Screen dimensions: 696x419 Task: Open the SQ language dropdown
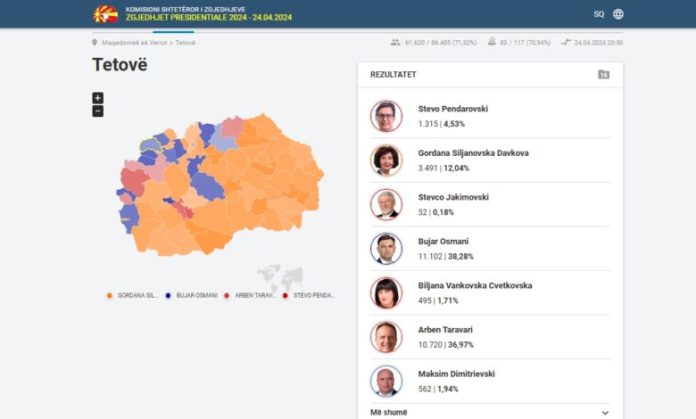(599, 14)
